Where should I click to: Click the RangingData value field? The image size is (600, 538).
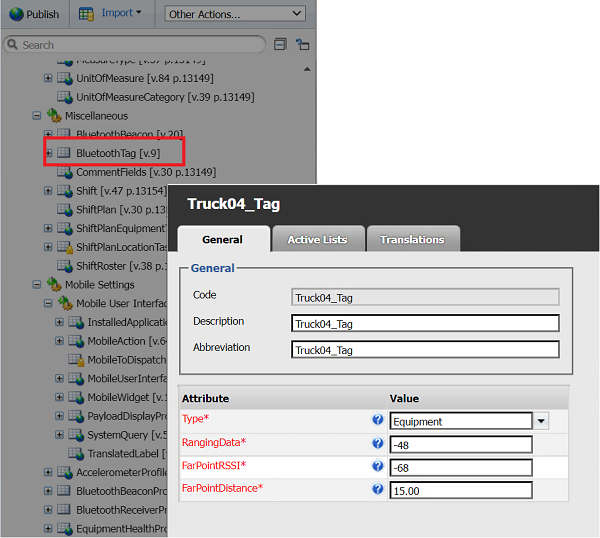461,445
